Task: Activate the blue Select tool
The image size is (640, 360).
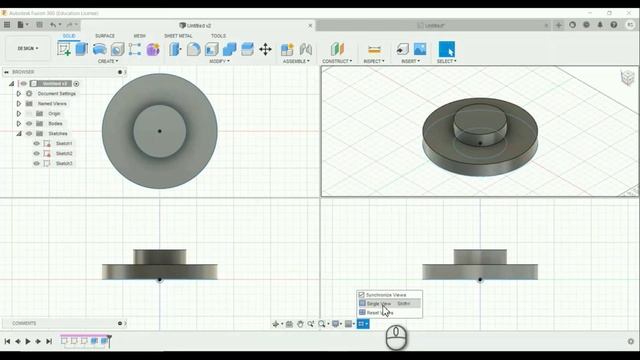Action: (x=447, y=49)
